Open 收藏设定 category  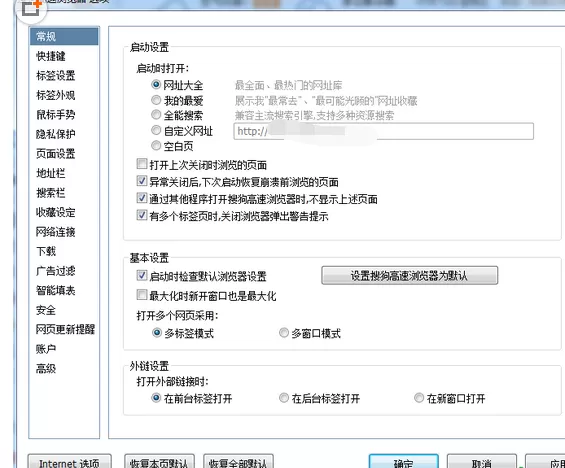pyautogui.click(x=55, y=212)
